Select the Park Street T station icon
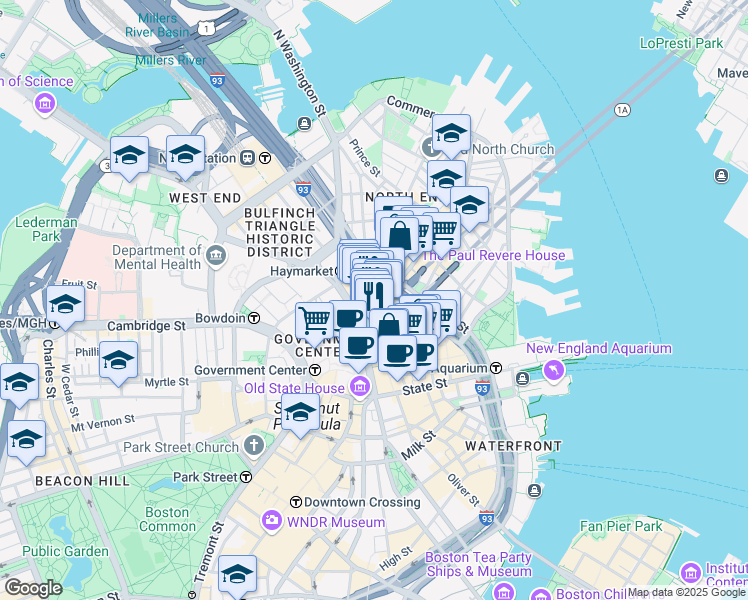 [x=246, y=477]
